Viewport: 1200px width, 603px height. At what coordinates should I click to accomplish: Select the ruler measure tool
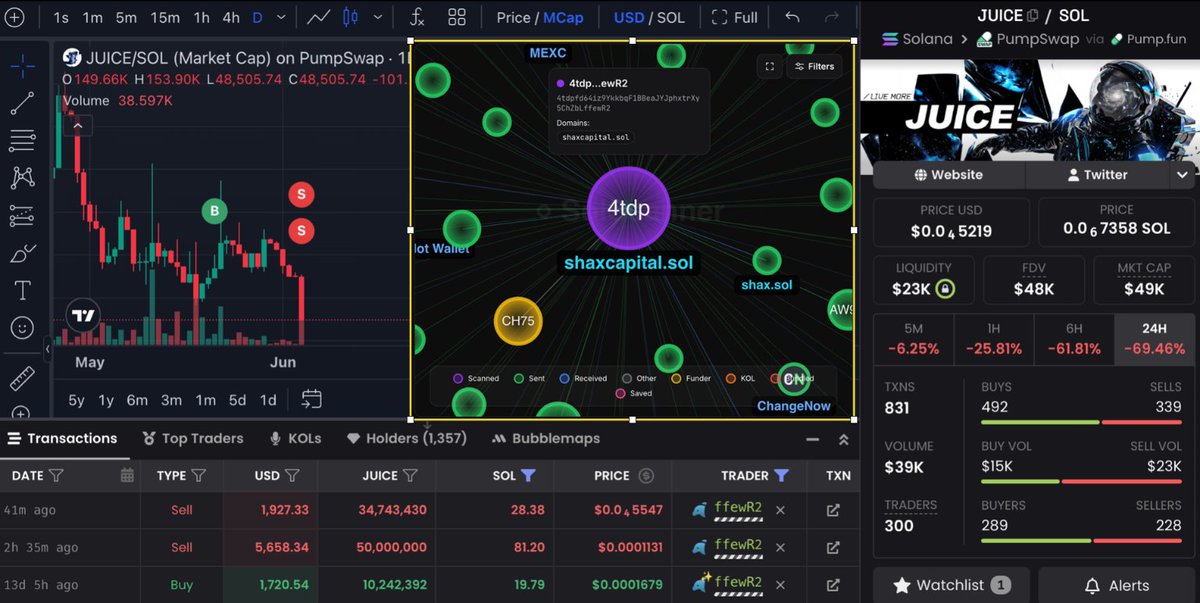[x=22, y=379]
